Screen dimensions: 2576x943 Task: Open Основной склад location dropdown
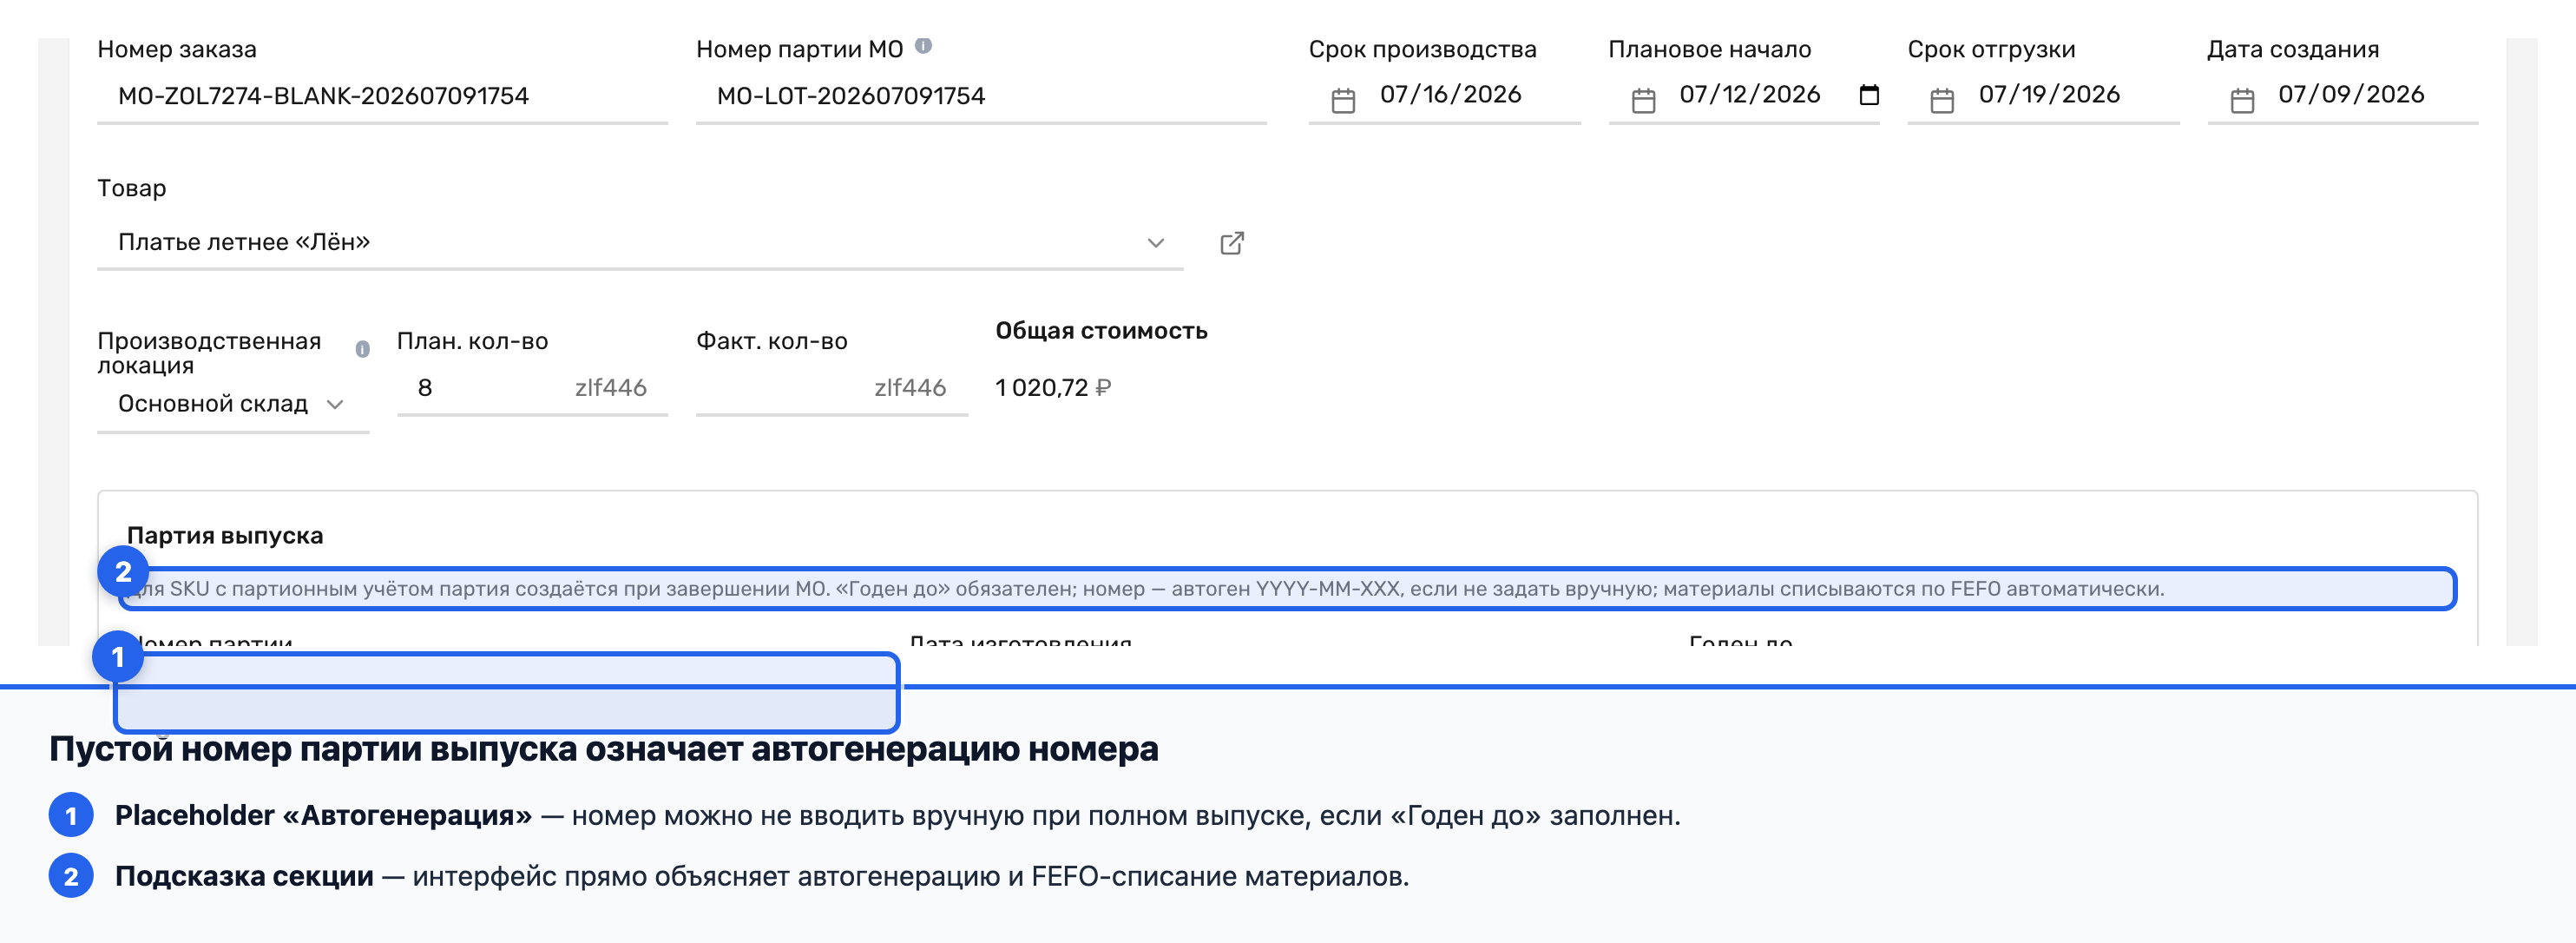click(x=233, y=404)
